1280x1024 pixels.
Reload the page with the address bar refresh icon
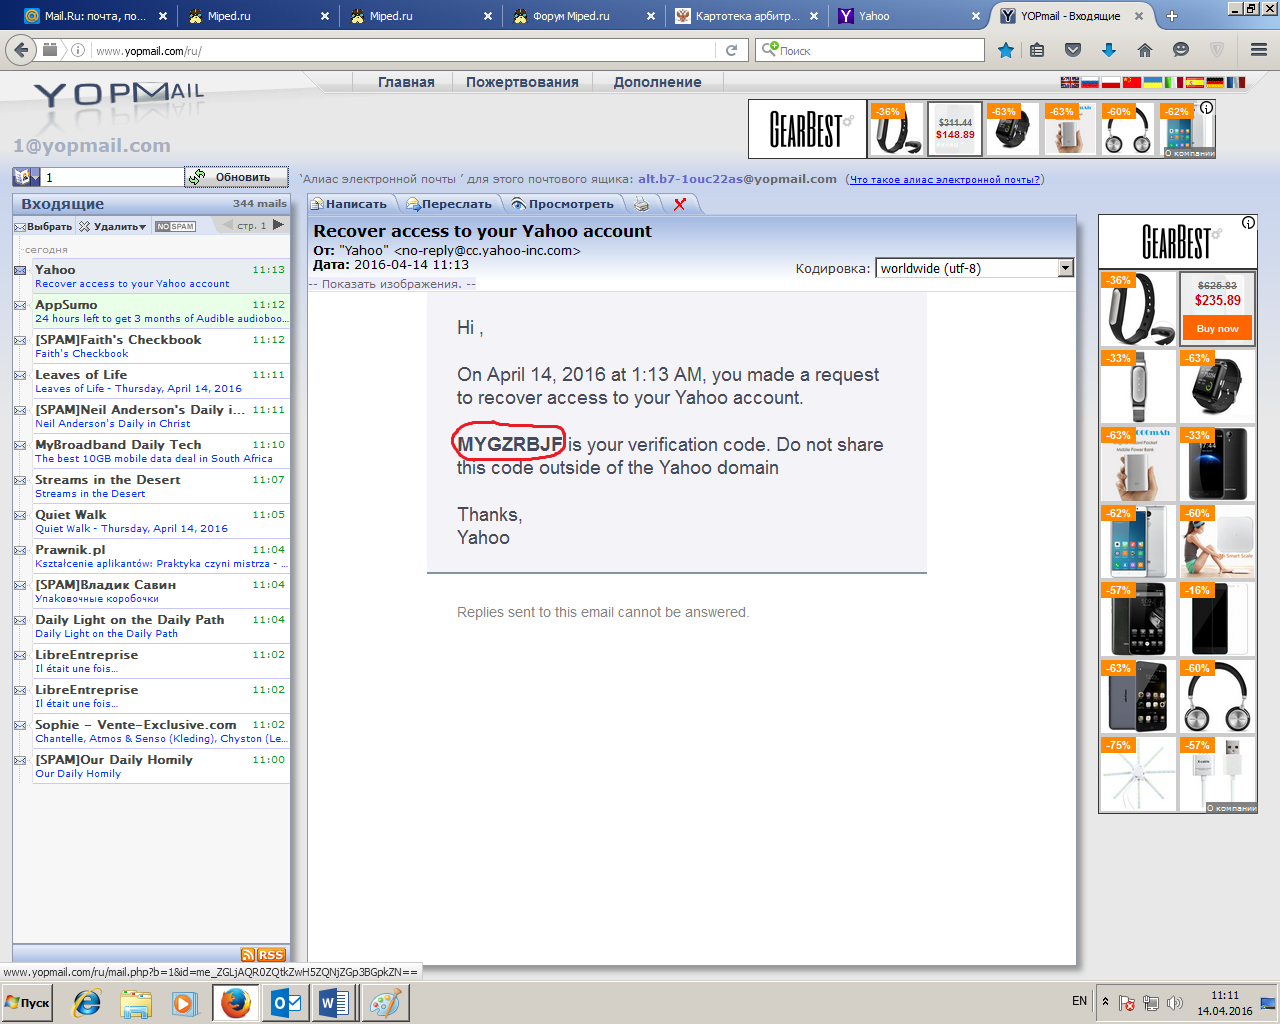pyautogui.click(x=731, y=50)
